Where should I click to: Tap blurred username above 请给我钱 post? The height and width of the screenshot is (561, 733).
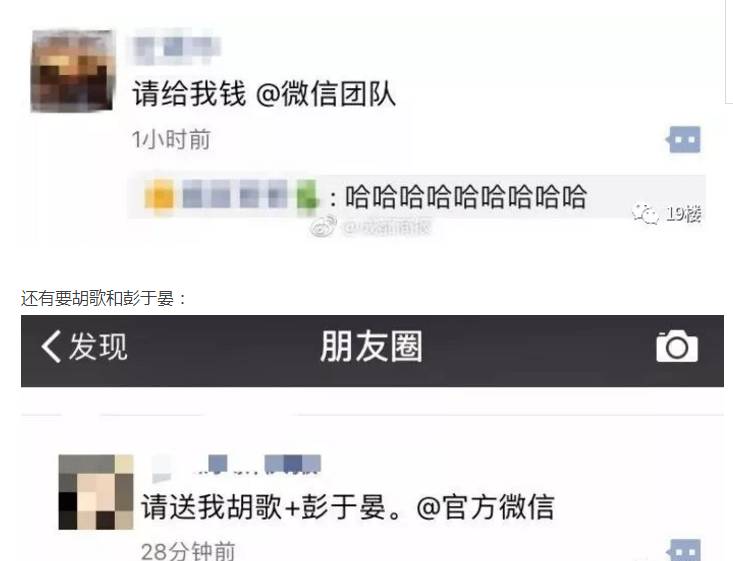tap(176, 48)
